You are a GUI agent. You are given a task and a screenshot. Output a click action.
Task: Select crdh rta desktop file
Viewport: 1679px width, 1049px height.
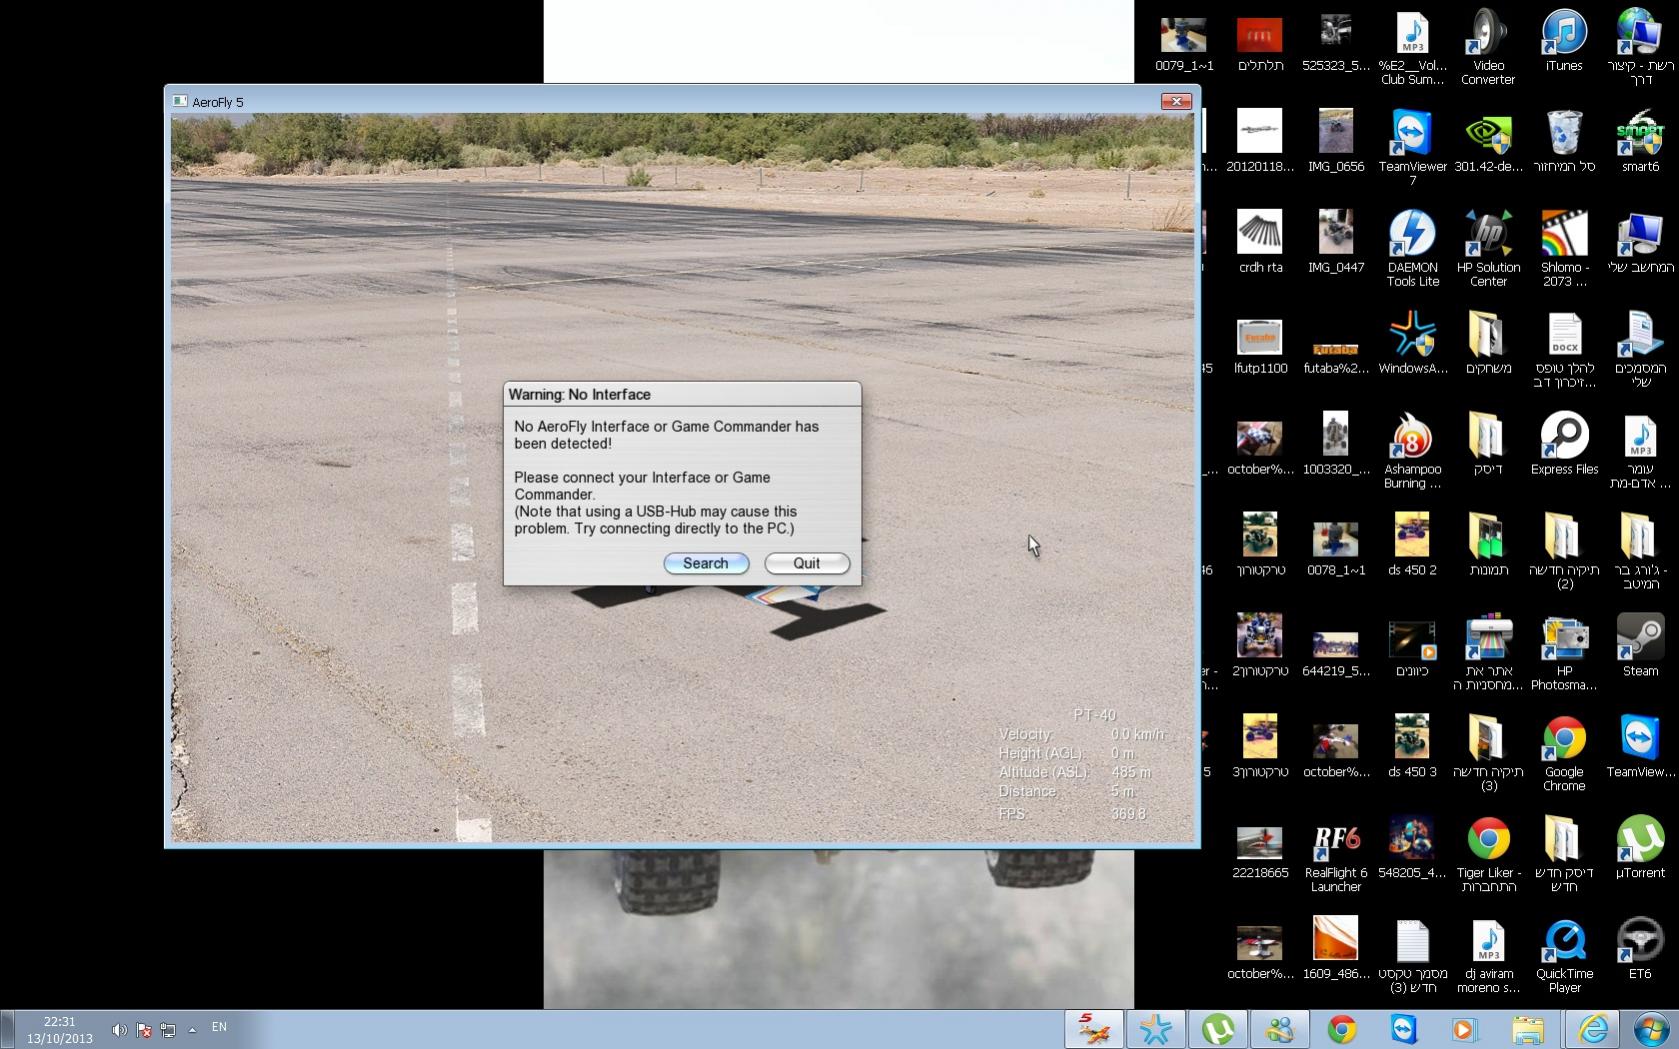[1260, 241]
